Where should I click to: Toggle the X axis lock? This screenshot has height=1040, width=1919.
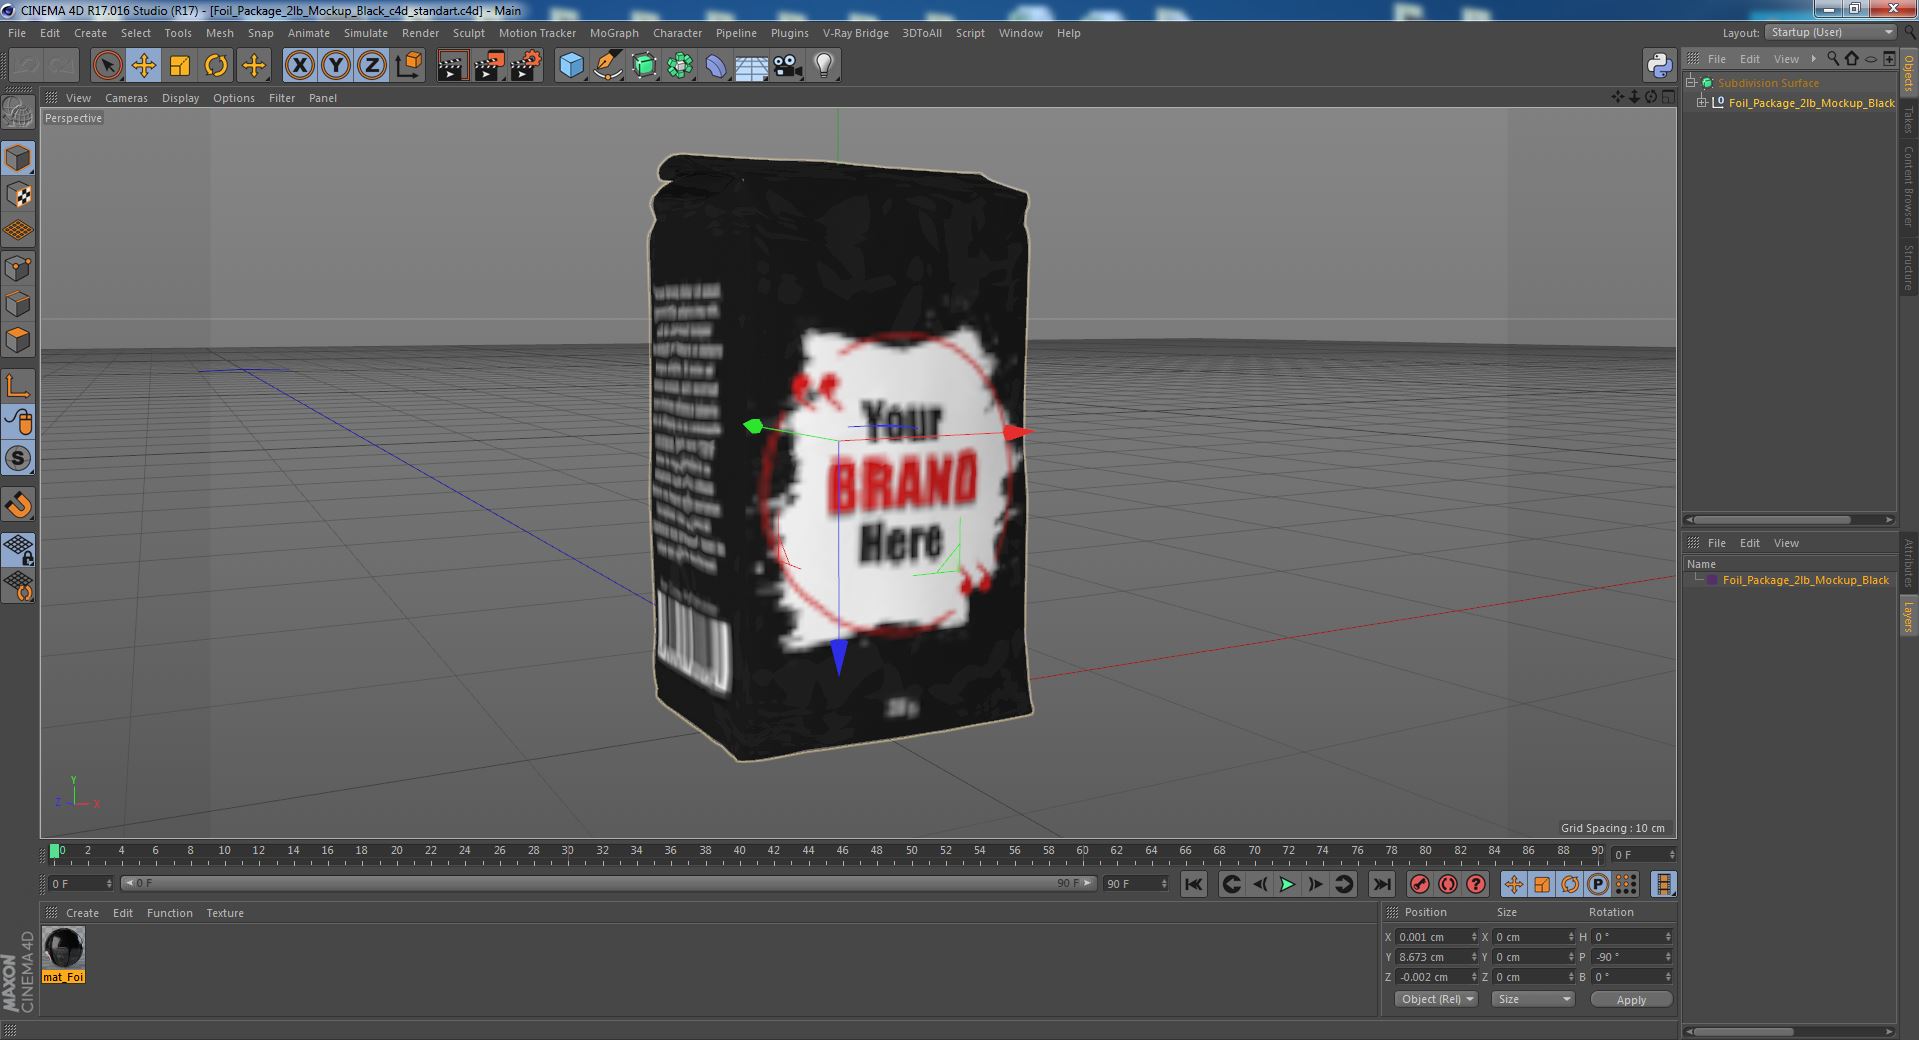point(299,66)
